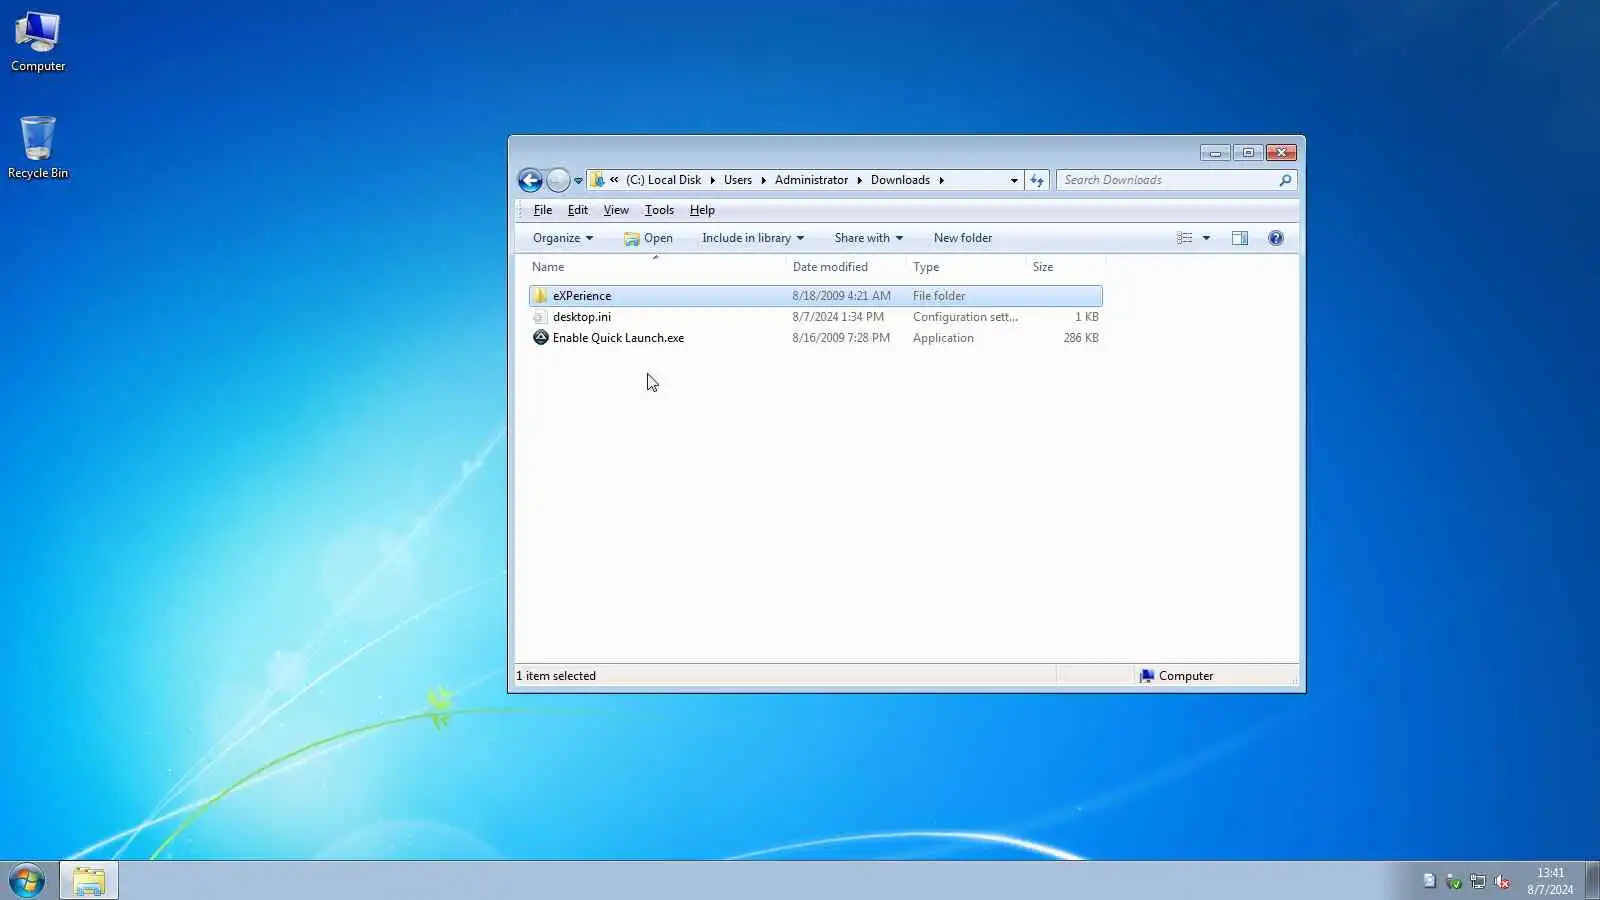Sort files by the Name column
This screenshot has width=1600, height=900.
click(656, 267)
